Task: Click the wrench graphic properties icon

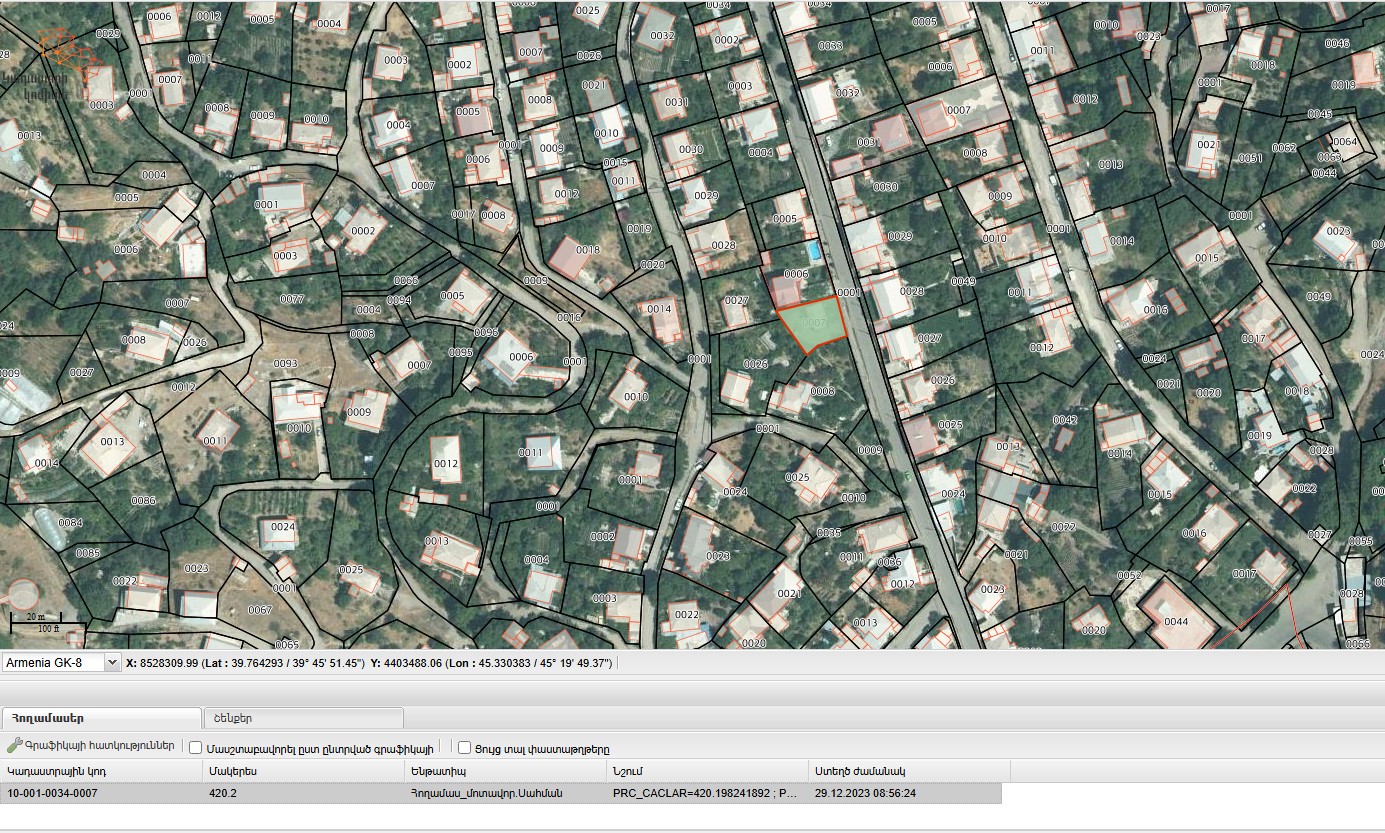Action: [x=14, y=746]
